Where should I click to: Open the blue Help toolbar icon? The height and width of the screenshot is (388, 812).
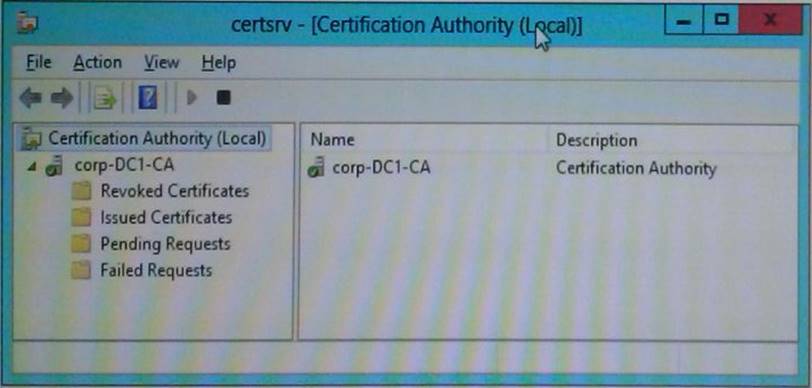click(148, 97)
